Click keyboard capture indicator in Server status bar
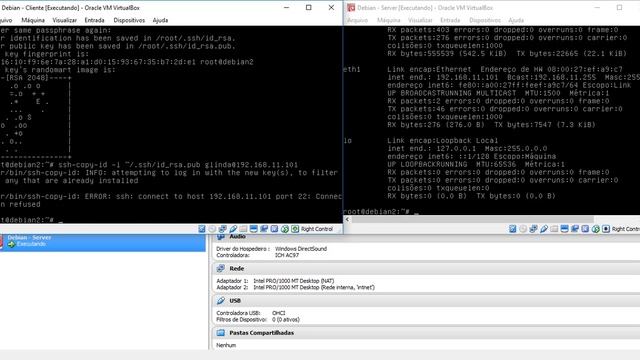 point(606,229)
